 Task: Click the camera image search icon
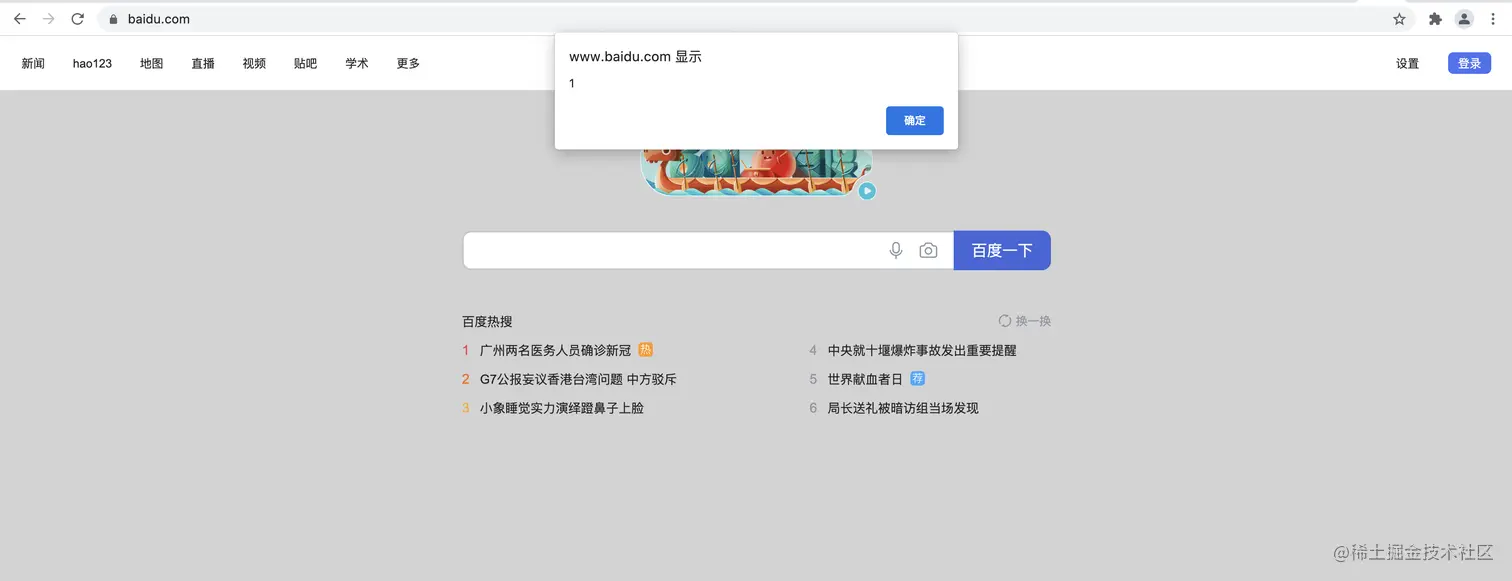click(928, 250)
